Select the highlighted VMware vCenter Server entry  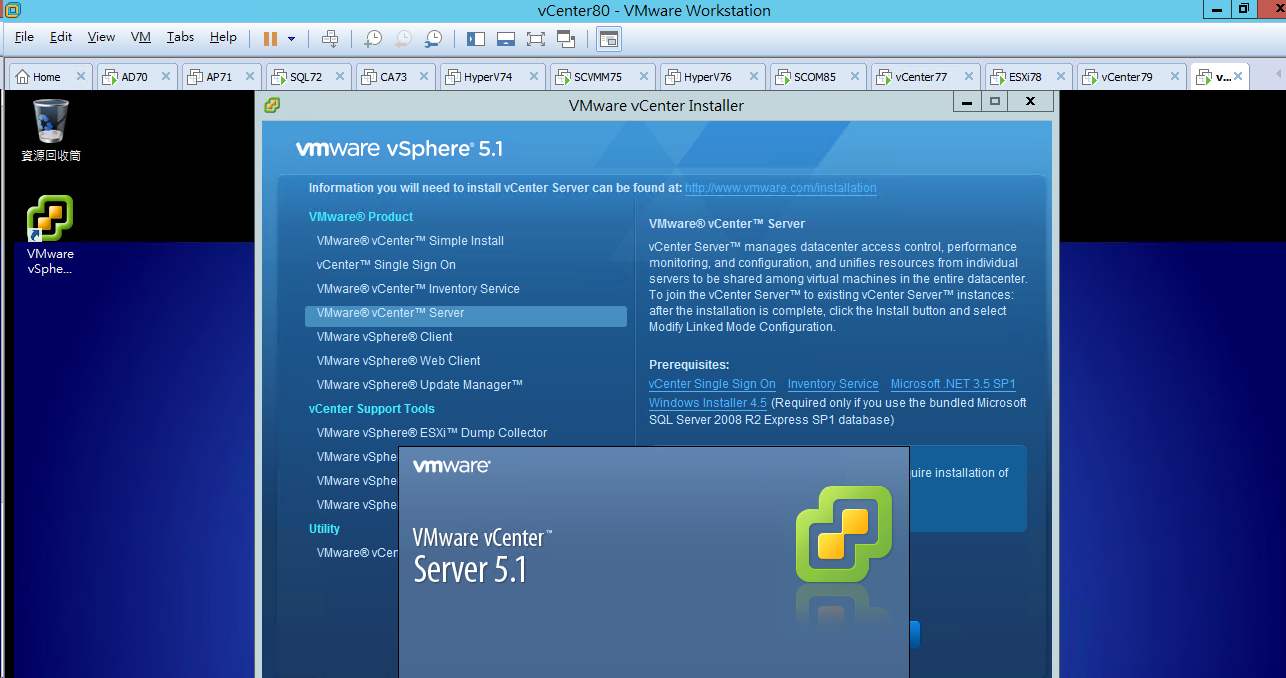point(466,316)
